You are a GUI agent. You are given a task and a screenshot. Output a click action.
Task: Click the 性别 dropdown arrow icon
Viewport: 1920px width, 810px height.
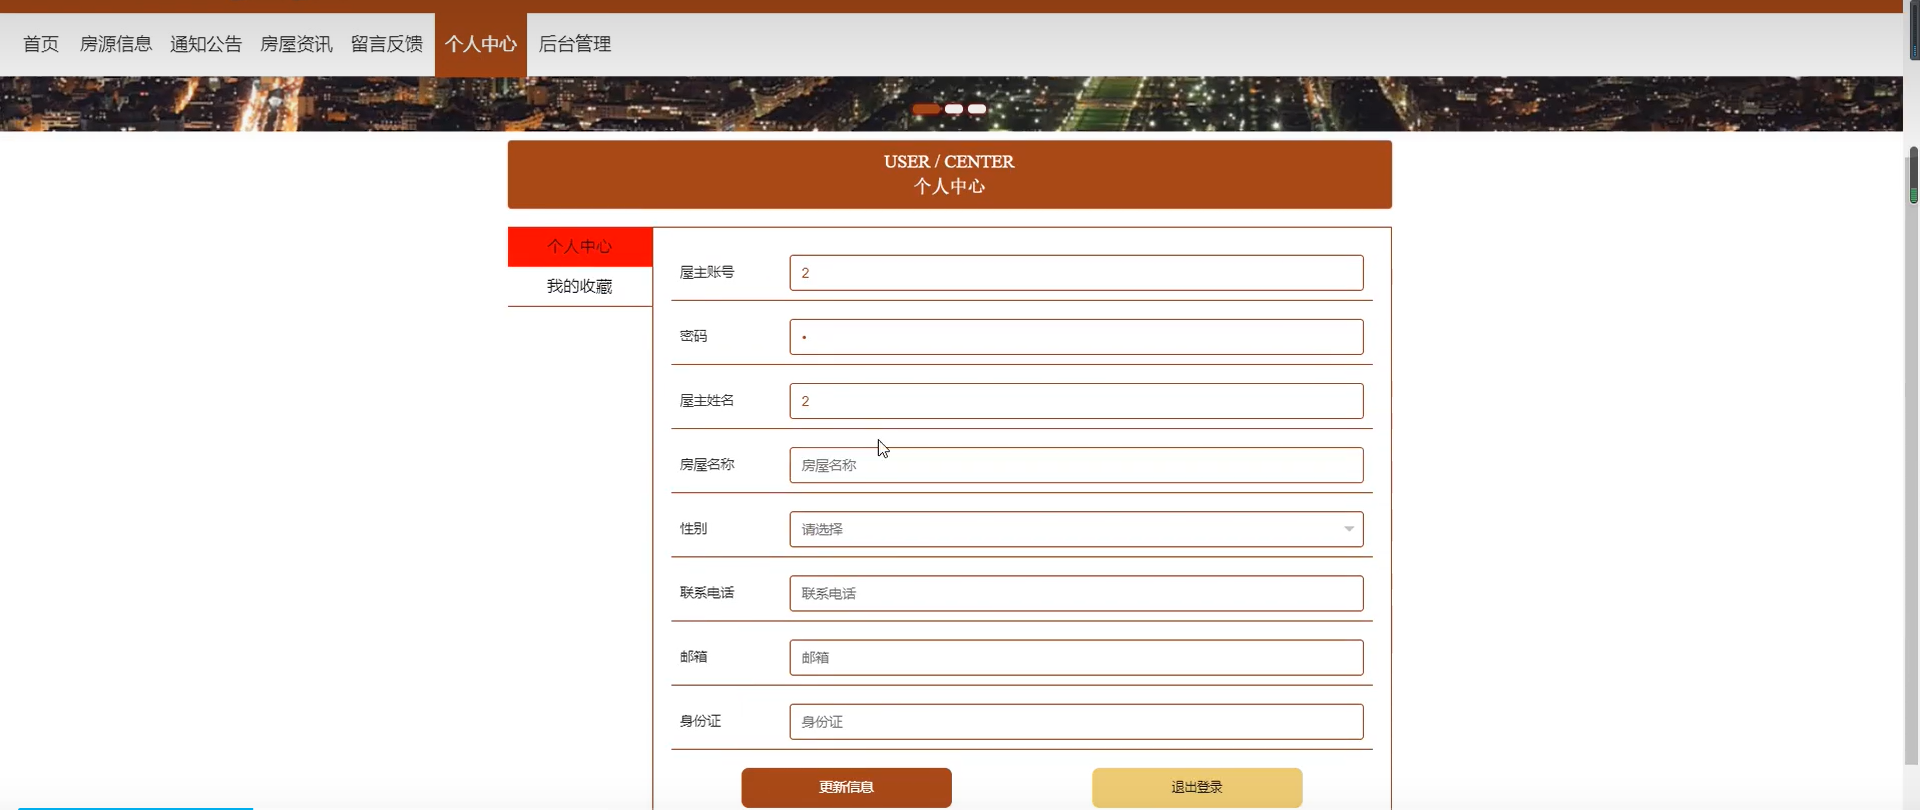tap(1349, 529)
